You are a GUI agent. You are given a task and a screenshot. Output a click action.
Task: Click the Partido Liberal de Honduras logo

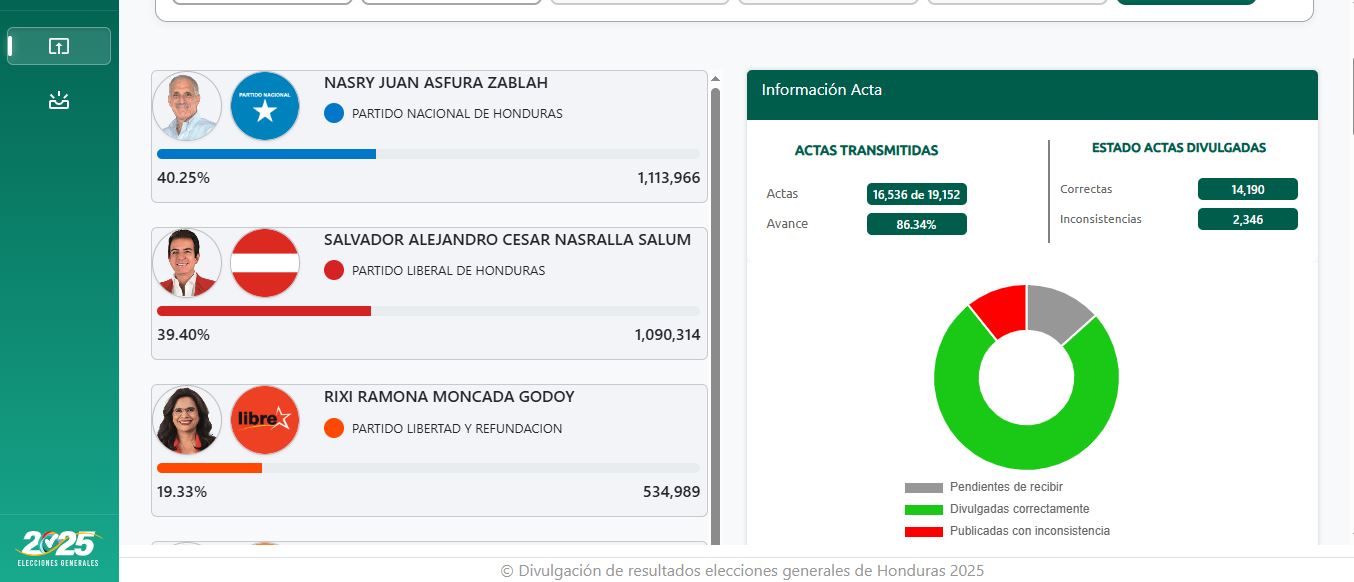click(264, 263)
